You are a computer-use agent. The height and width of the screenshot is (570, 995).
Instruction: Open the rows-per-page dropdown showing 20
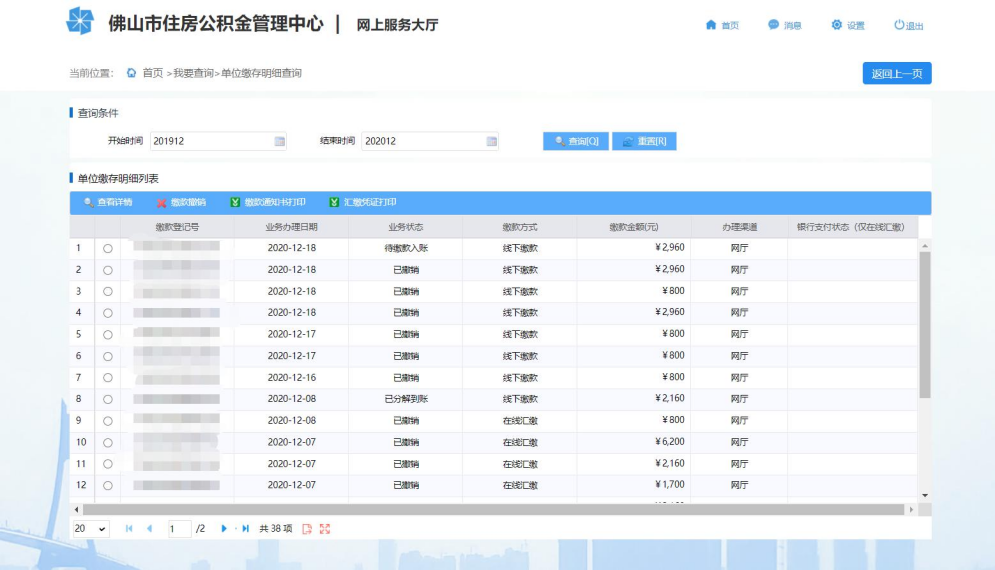(x=91, y=528)
